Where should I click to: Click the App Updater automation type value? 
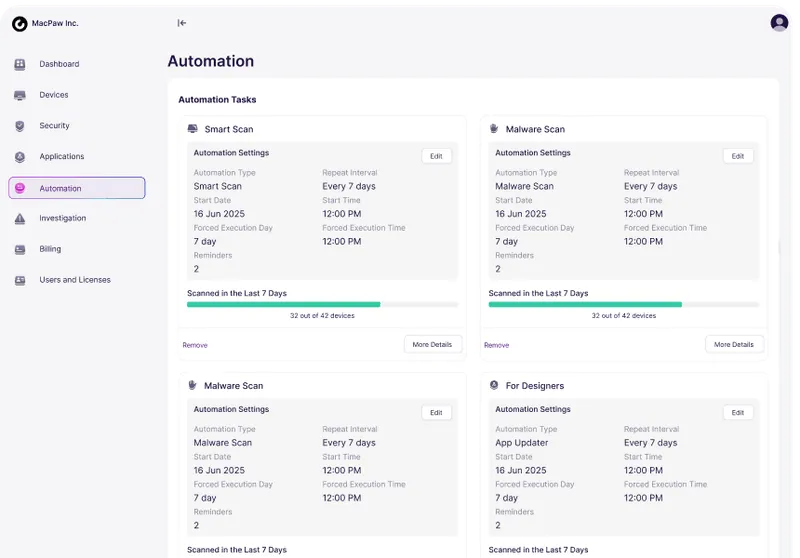click(521, 443)
